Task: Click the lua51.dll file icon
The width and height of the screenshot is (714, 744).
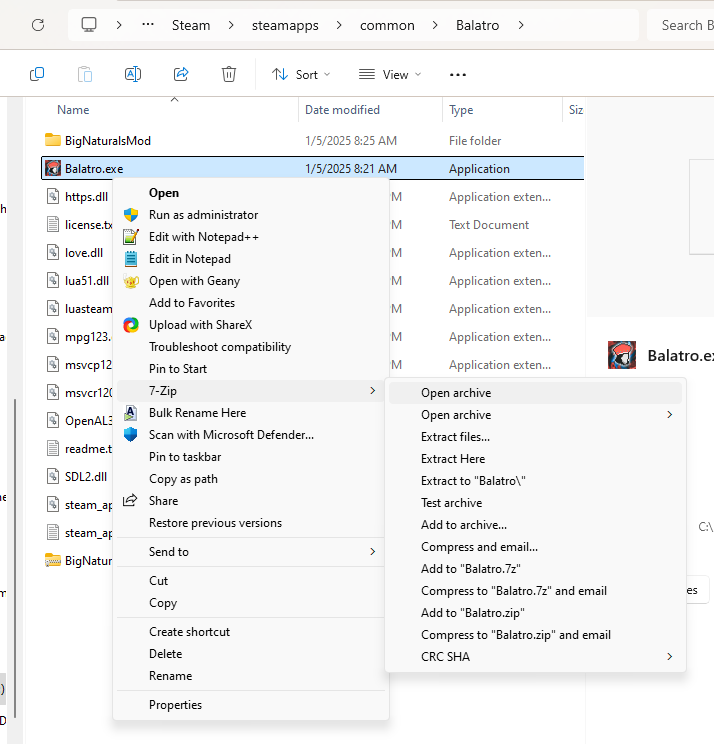Action: 53,280
